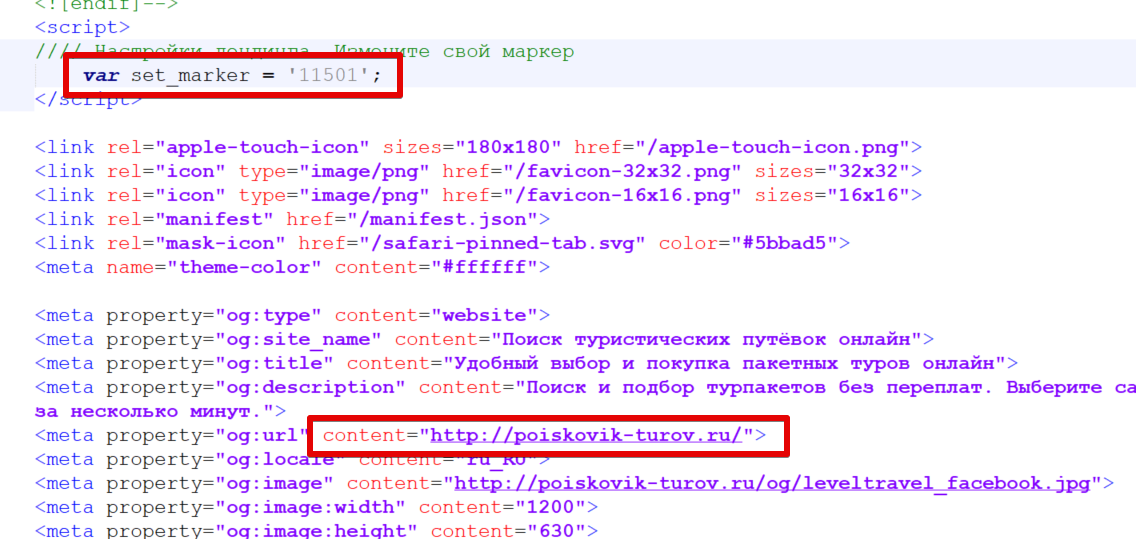
Task: Click the "og:type" property value
Action: tap(269, 315)
